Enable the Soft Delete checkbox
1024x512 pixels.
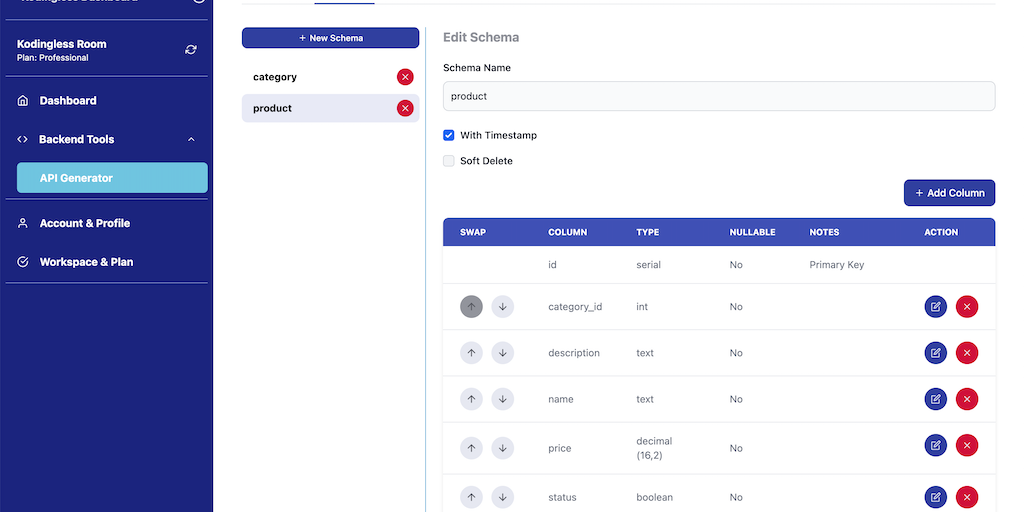449,161
